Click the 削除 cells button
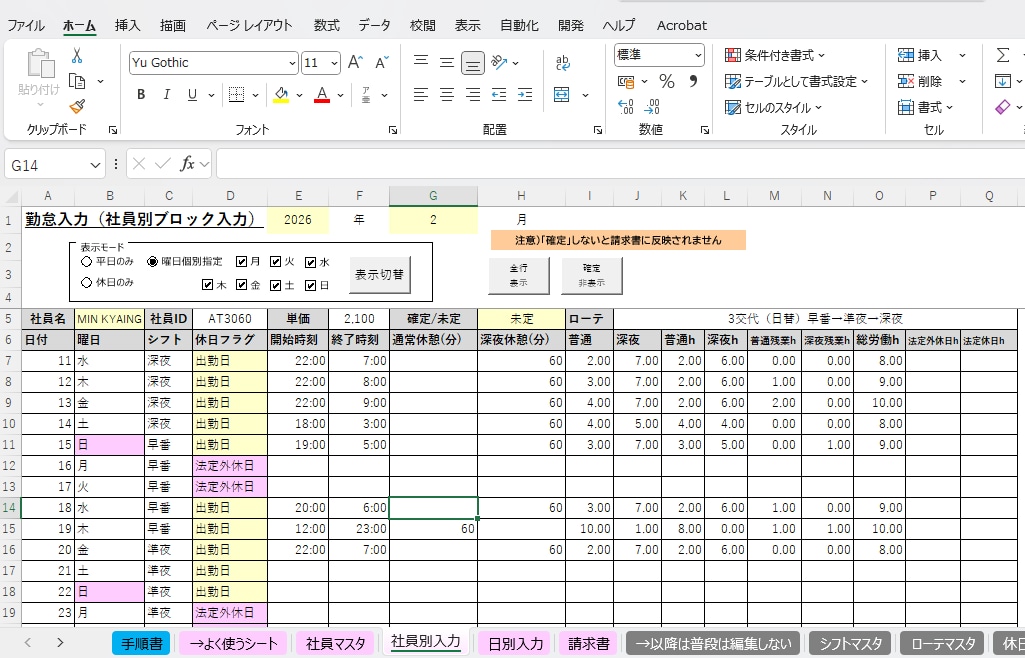 coord(920,82)
